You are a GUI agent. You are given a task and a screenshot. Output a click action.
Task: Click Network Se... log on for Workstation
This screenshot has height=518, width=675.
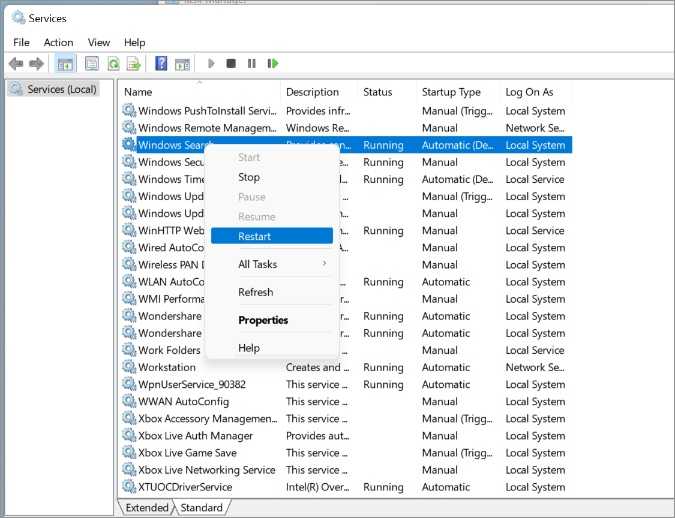[535, 367]
